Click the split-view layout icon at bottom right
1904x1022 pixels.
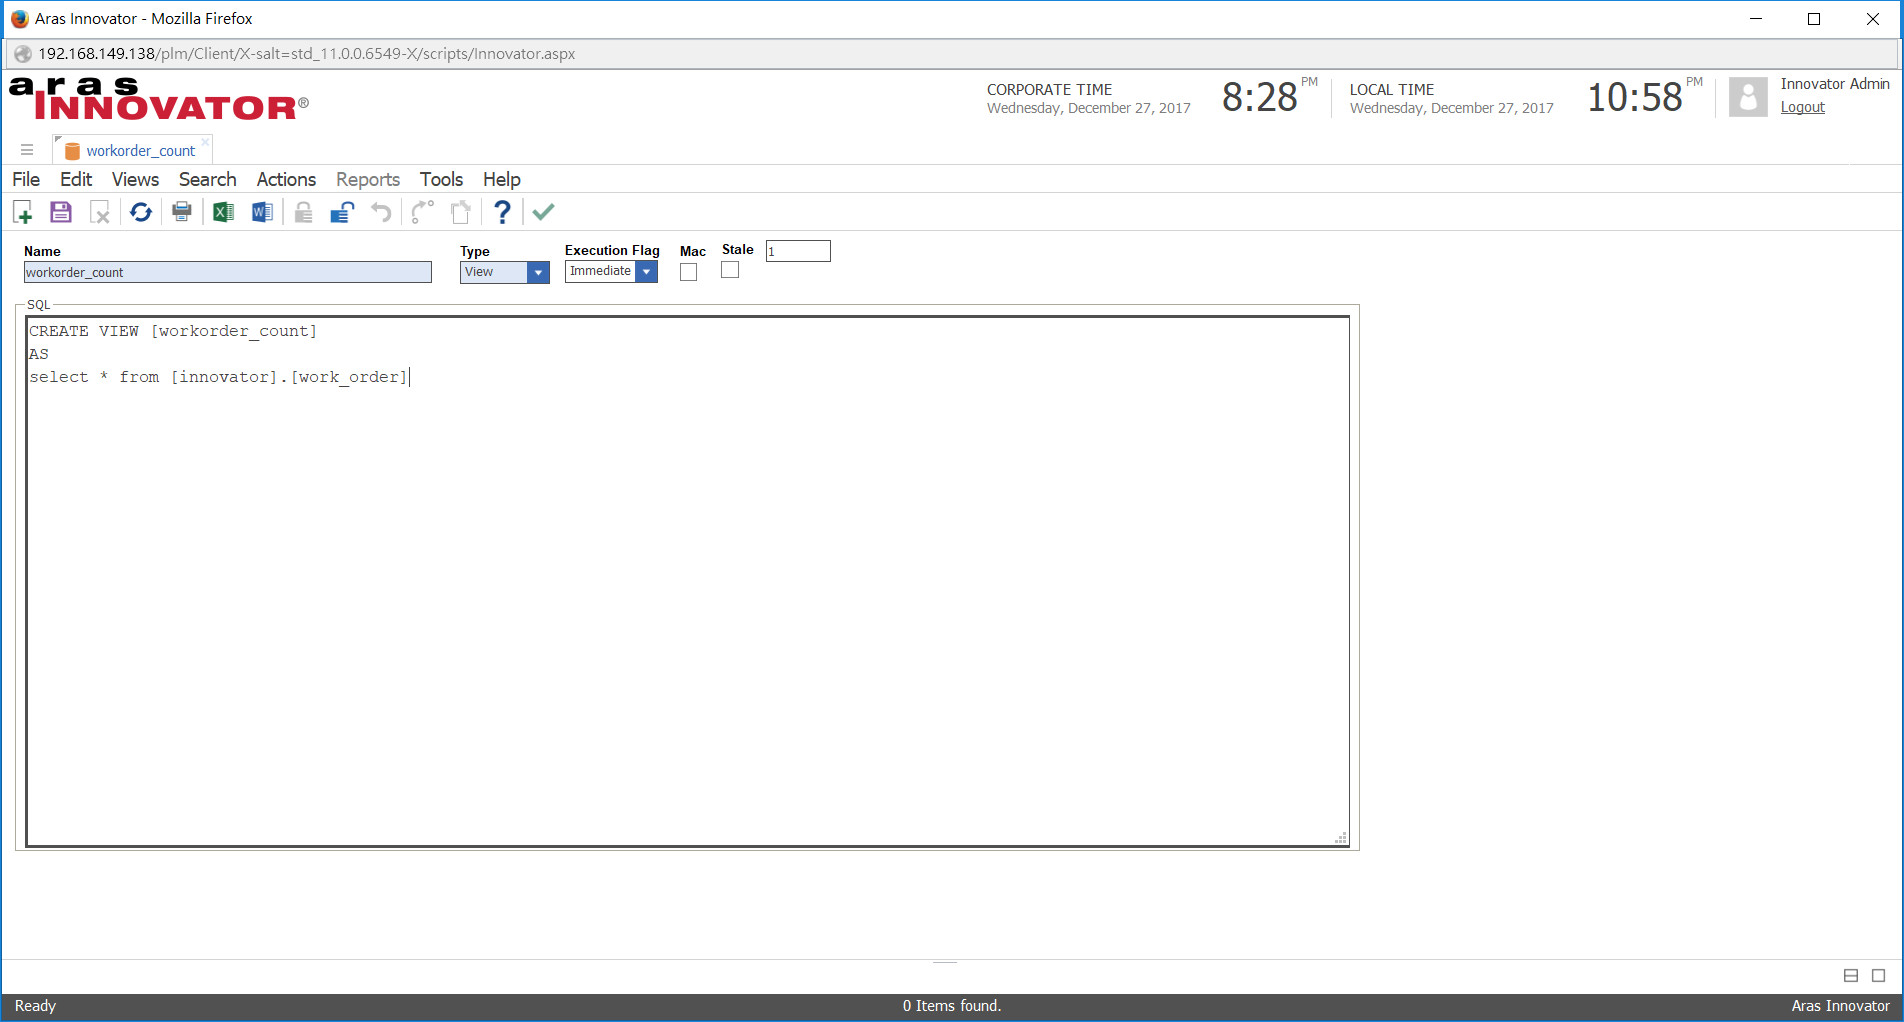tap(1851, 975)
